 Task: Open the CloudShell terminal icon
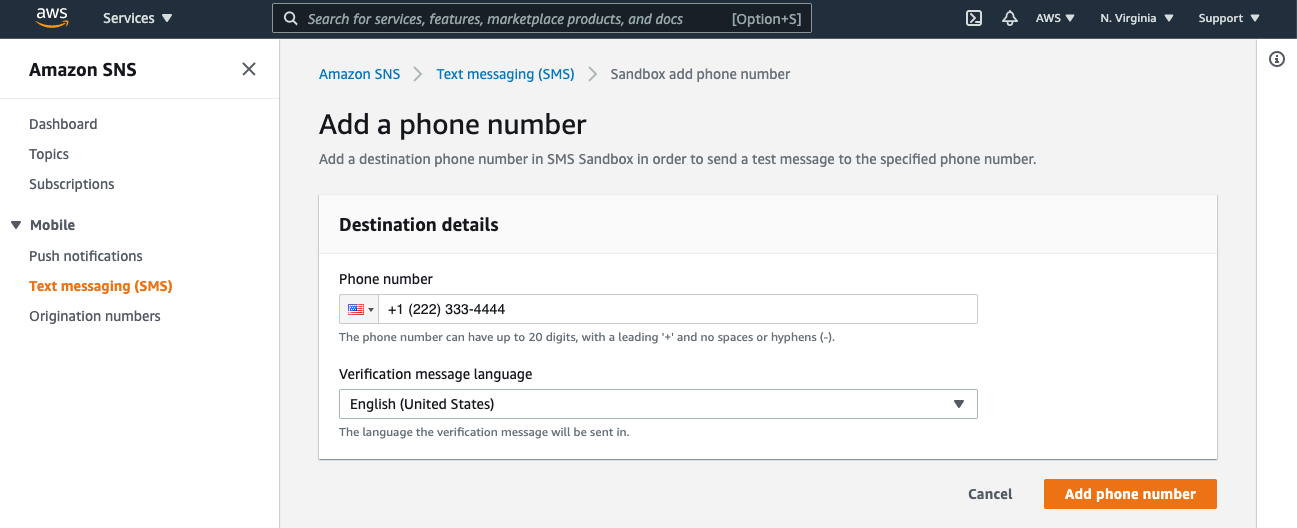[x=973, y=18]
